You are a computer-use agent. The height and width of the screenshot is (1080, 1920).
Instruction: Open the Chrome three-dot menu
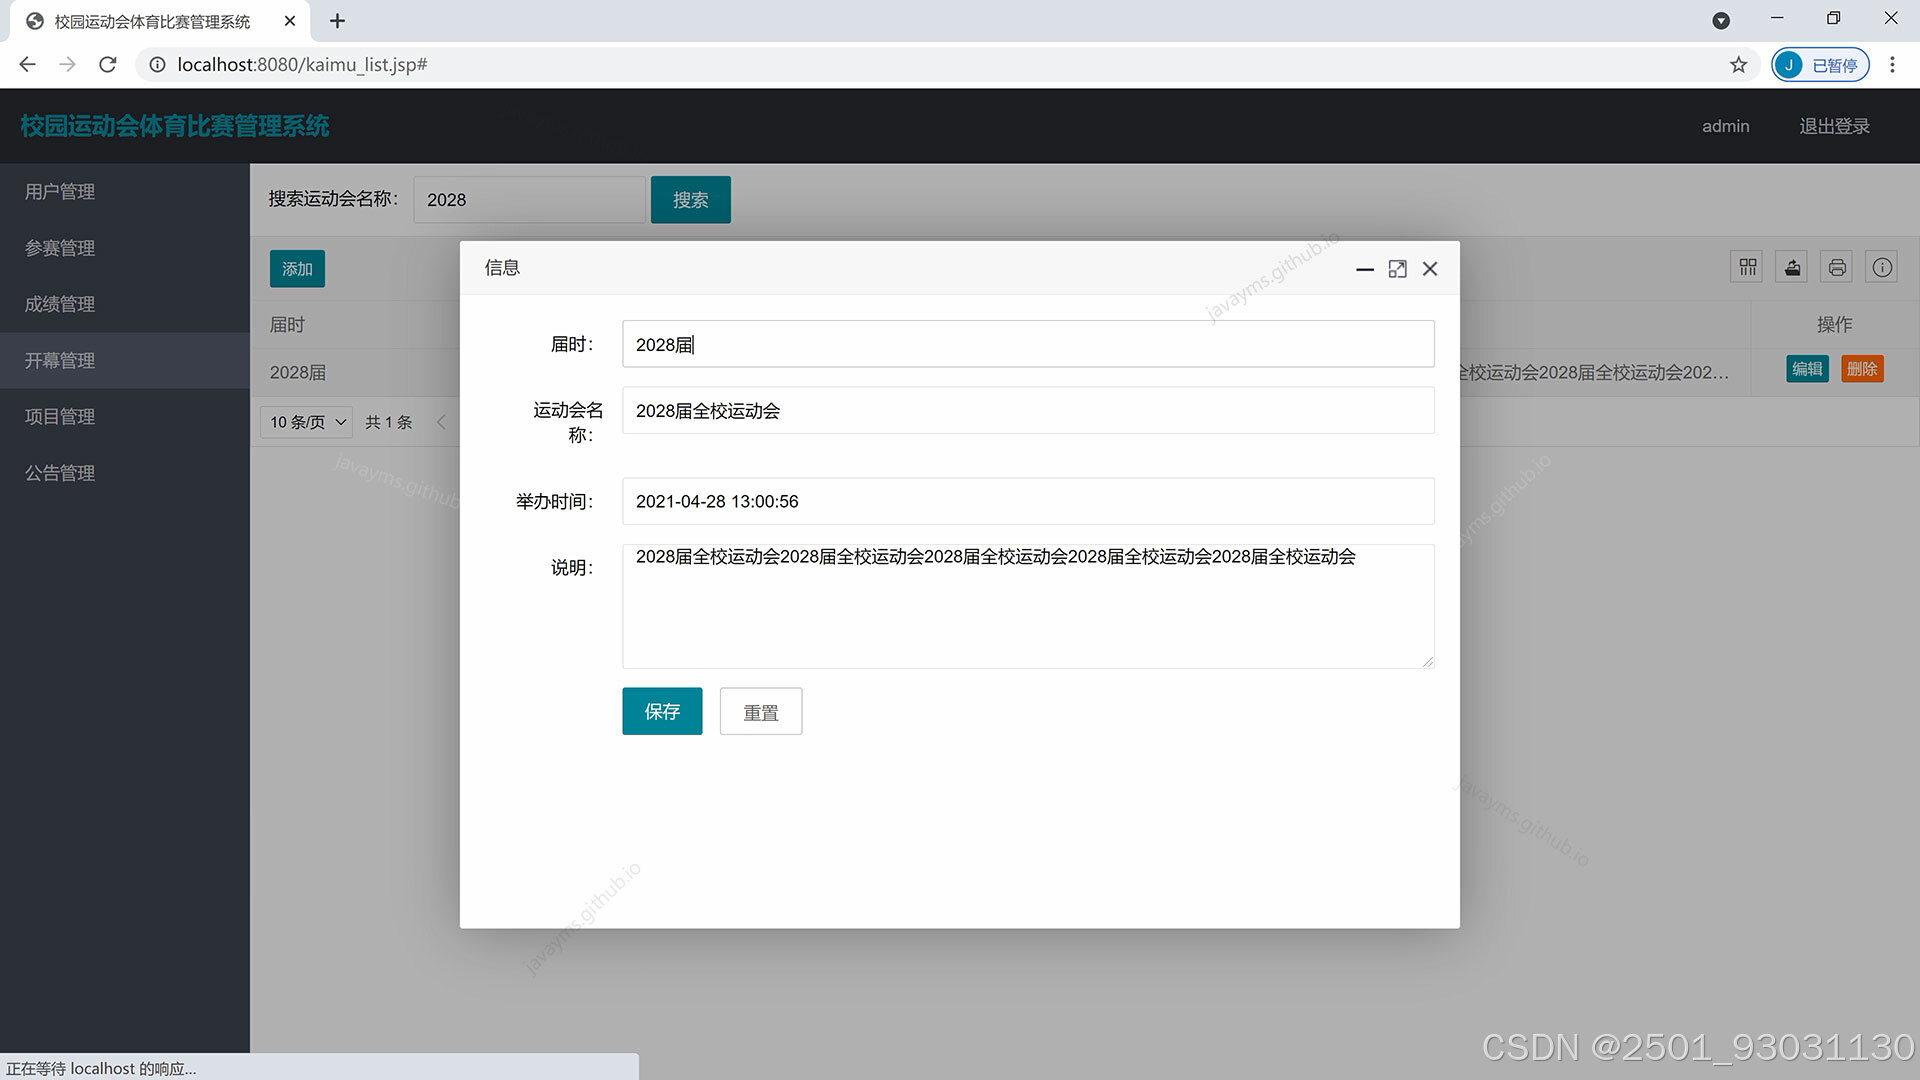(x=1892, y=64)
